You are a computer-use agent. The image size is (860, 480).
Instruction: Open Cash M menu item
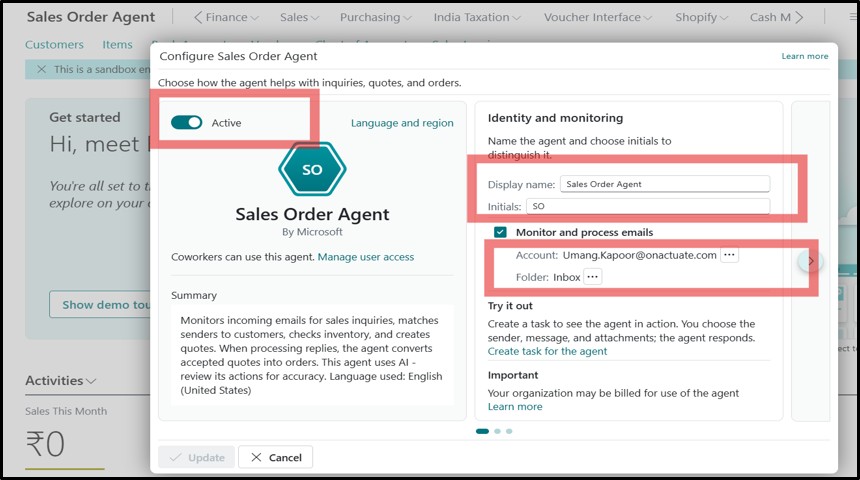[x=770, y=18]
